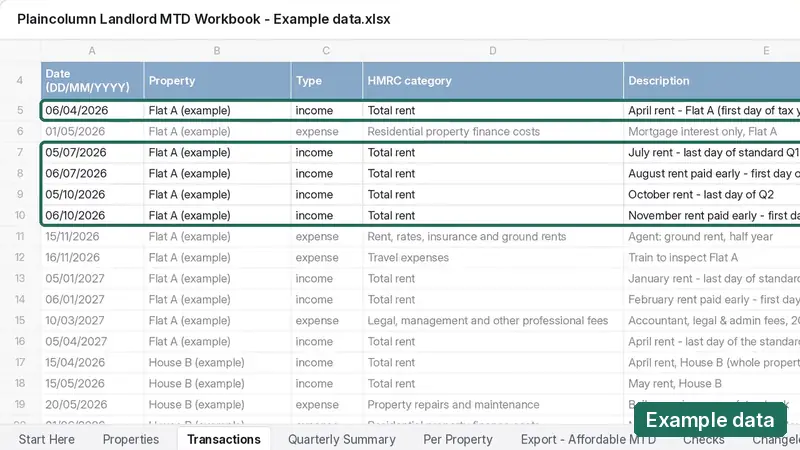Click the 'expense' type cell in row 12
This screenshot has width=800, height=450.
coord(327,257)
